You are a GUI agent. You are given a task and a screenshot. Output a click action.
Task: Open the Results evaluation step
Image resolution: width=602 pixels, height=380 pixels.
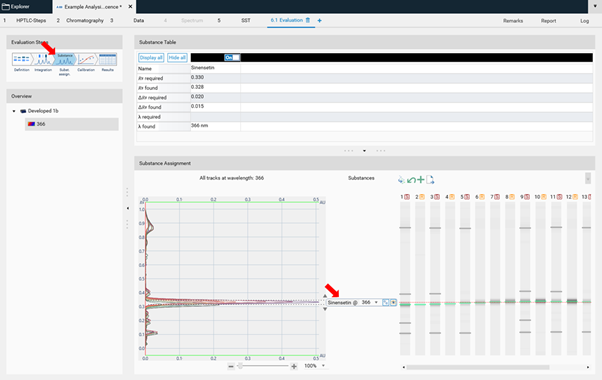tap(108, 59)
